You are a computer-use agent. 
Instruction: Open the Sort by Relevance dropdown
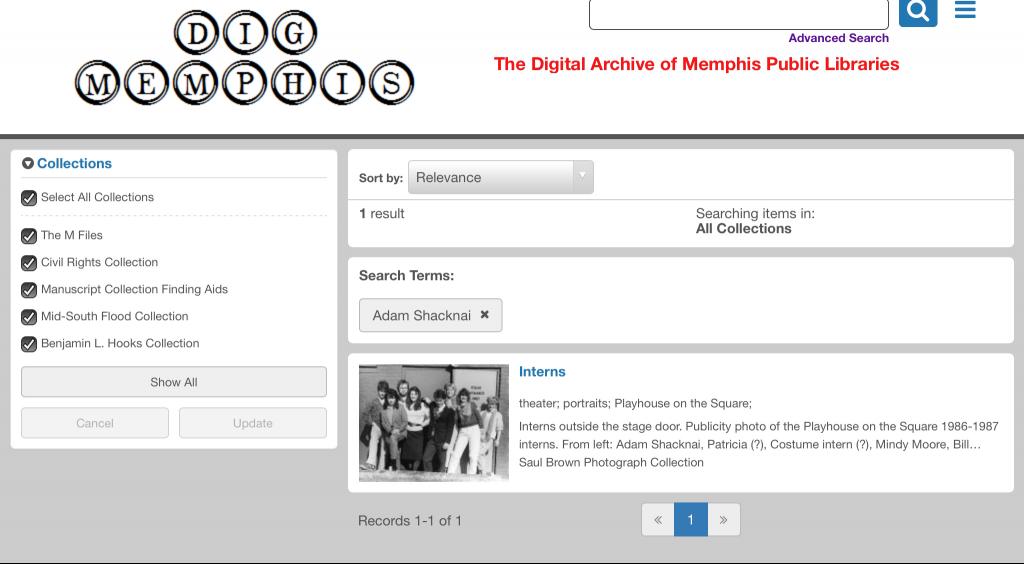point(500,177)
